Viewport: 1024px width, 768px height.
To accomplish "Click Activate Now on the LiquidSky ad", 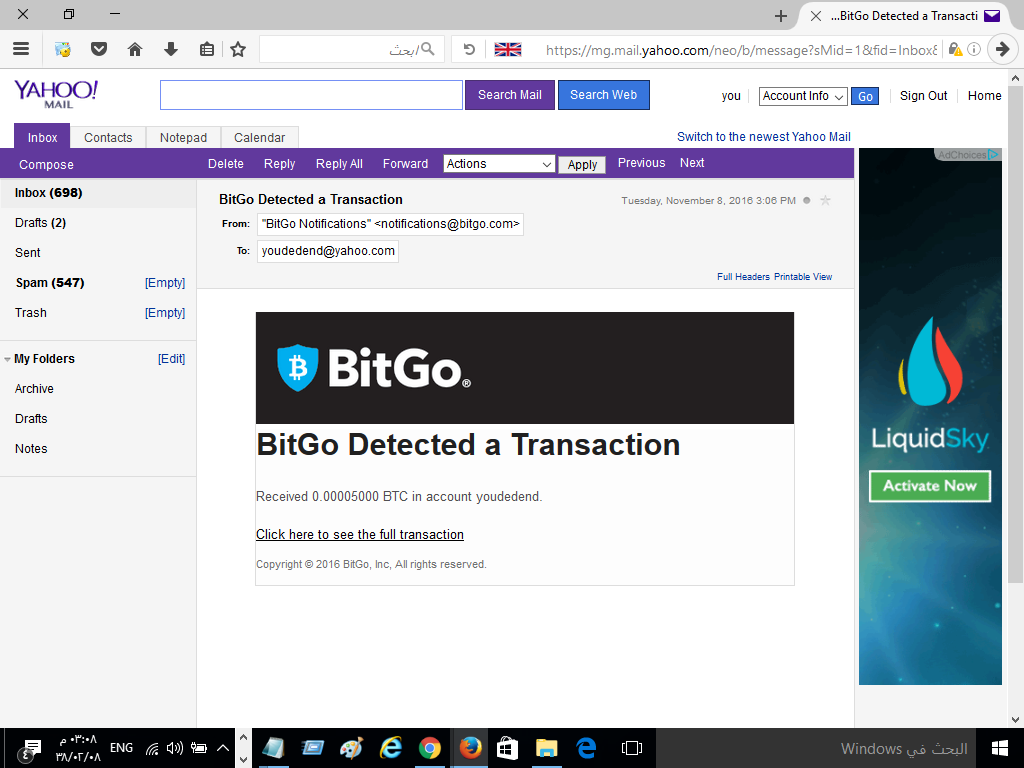I will click(x=930, y=486).
